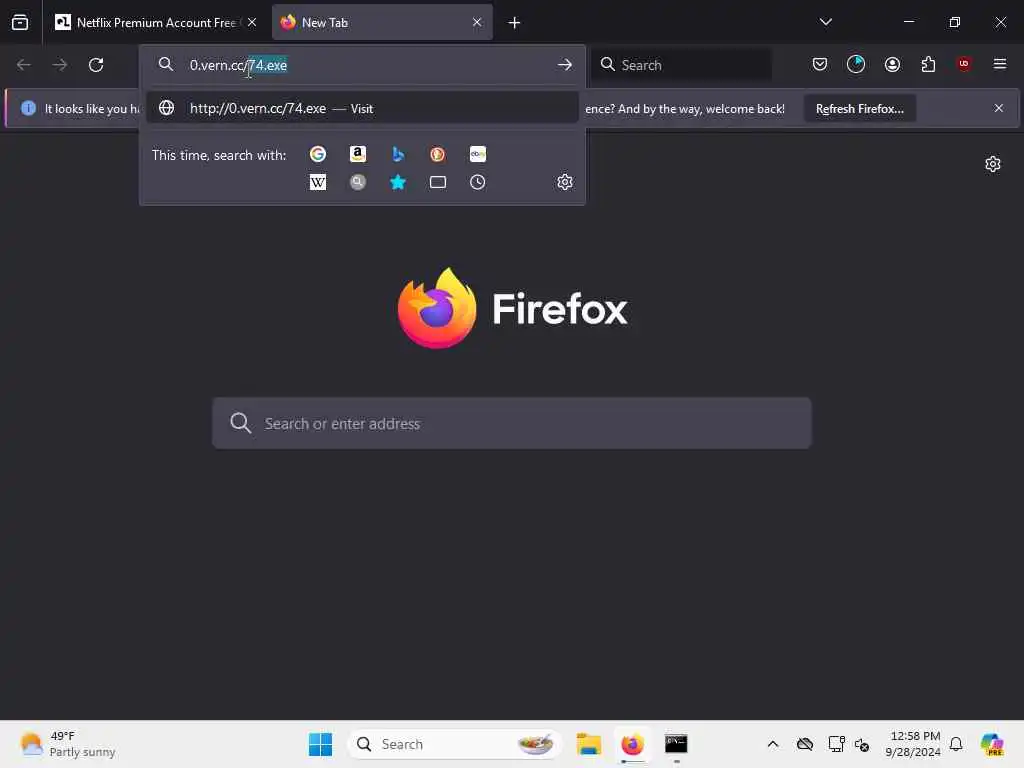The width and height of the screenshot is (1024, 768).
Task: Click the Windows taskbar Search box
Action: coord(455,744)
